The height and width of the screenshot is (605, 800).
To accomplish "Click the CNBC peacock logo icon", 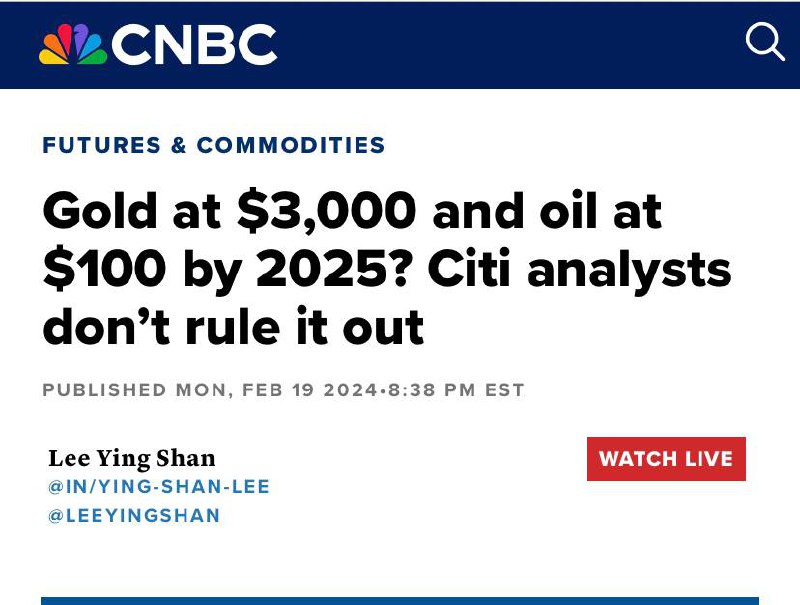I will tap(73, 44).
